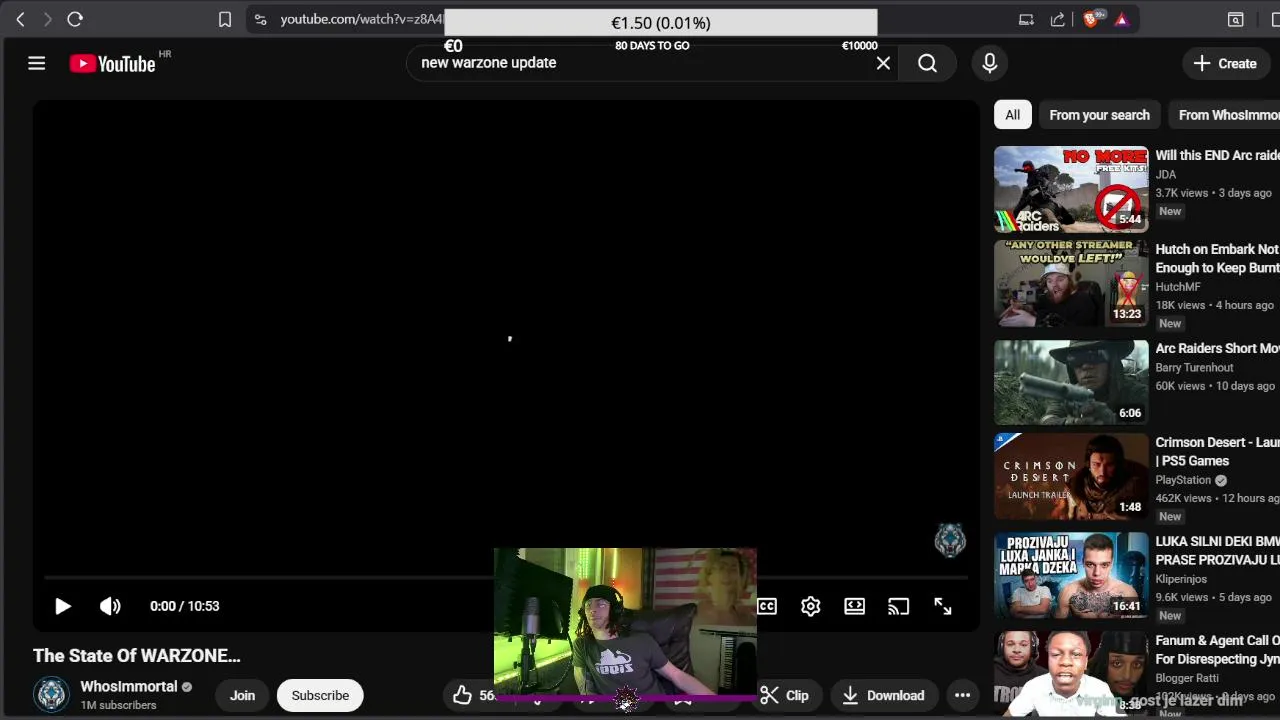Viewport: 1280px width, 720px height.
Task: Click the Create button
Action: (1225, 63)
